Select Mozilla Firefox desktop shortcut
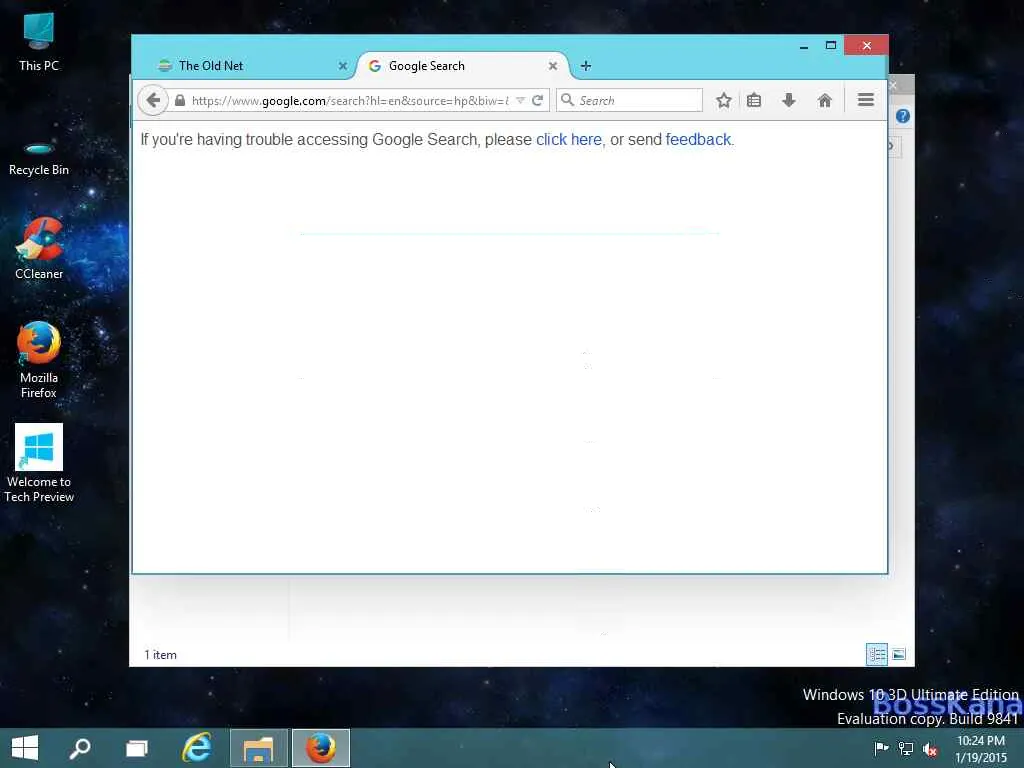The image size is (1024, 768). [x=39, y=360]
